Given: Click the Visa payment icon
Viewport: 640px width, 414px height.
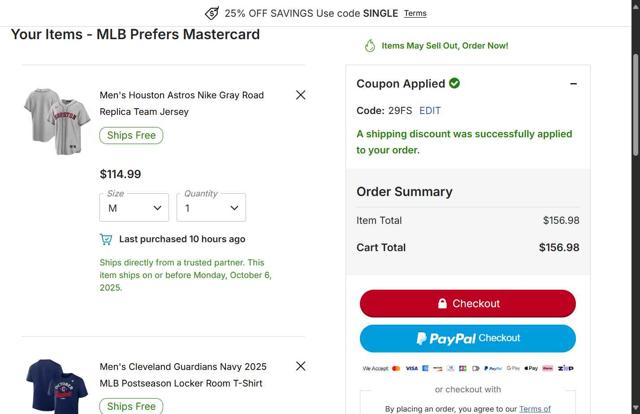Looking at the screenshot, I should [x=411, y=368].
